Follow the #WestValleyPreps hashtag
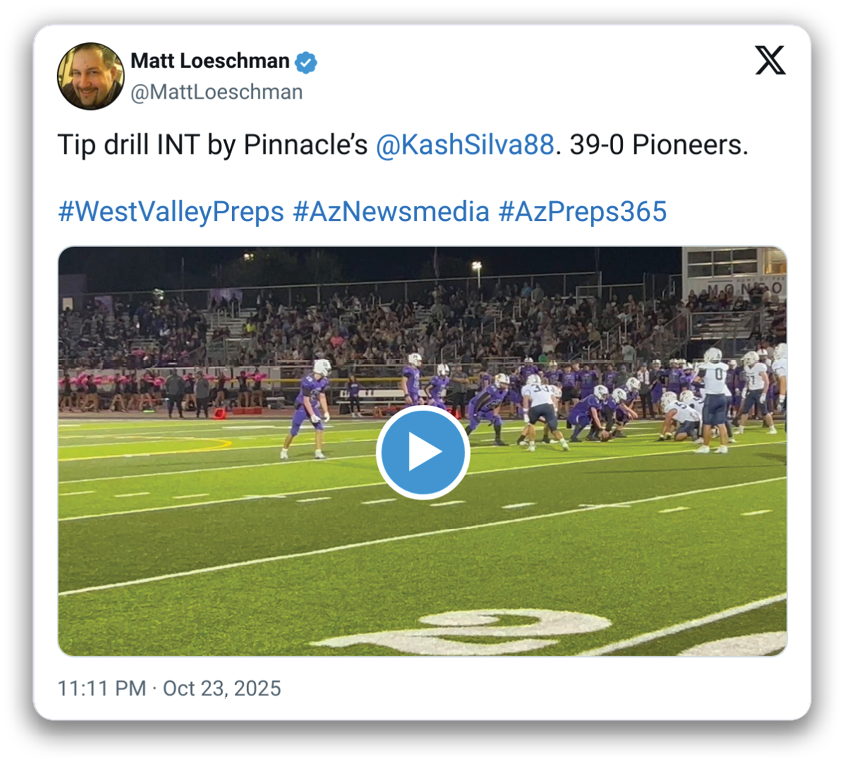Screen dimensions: 844x762 pos(170,212)
